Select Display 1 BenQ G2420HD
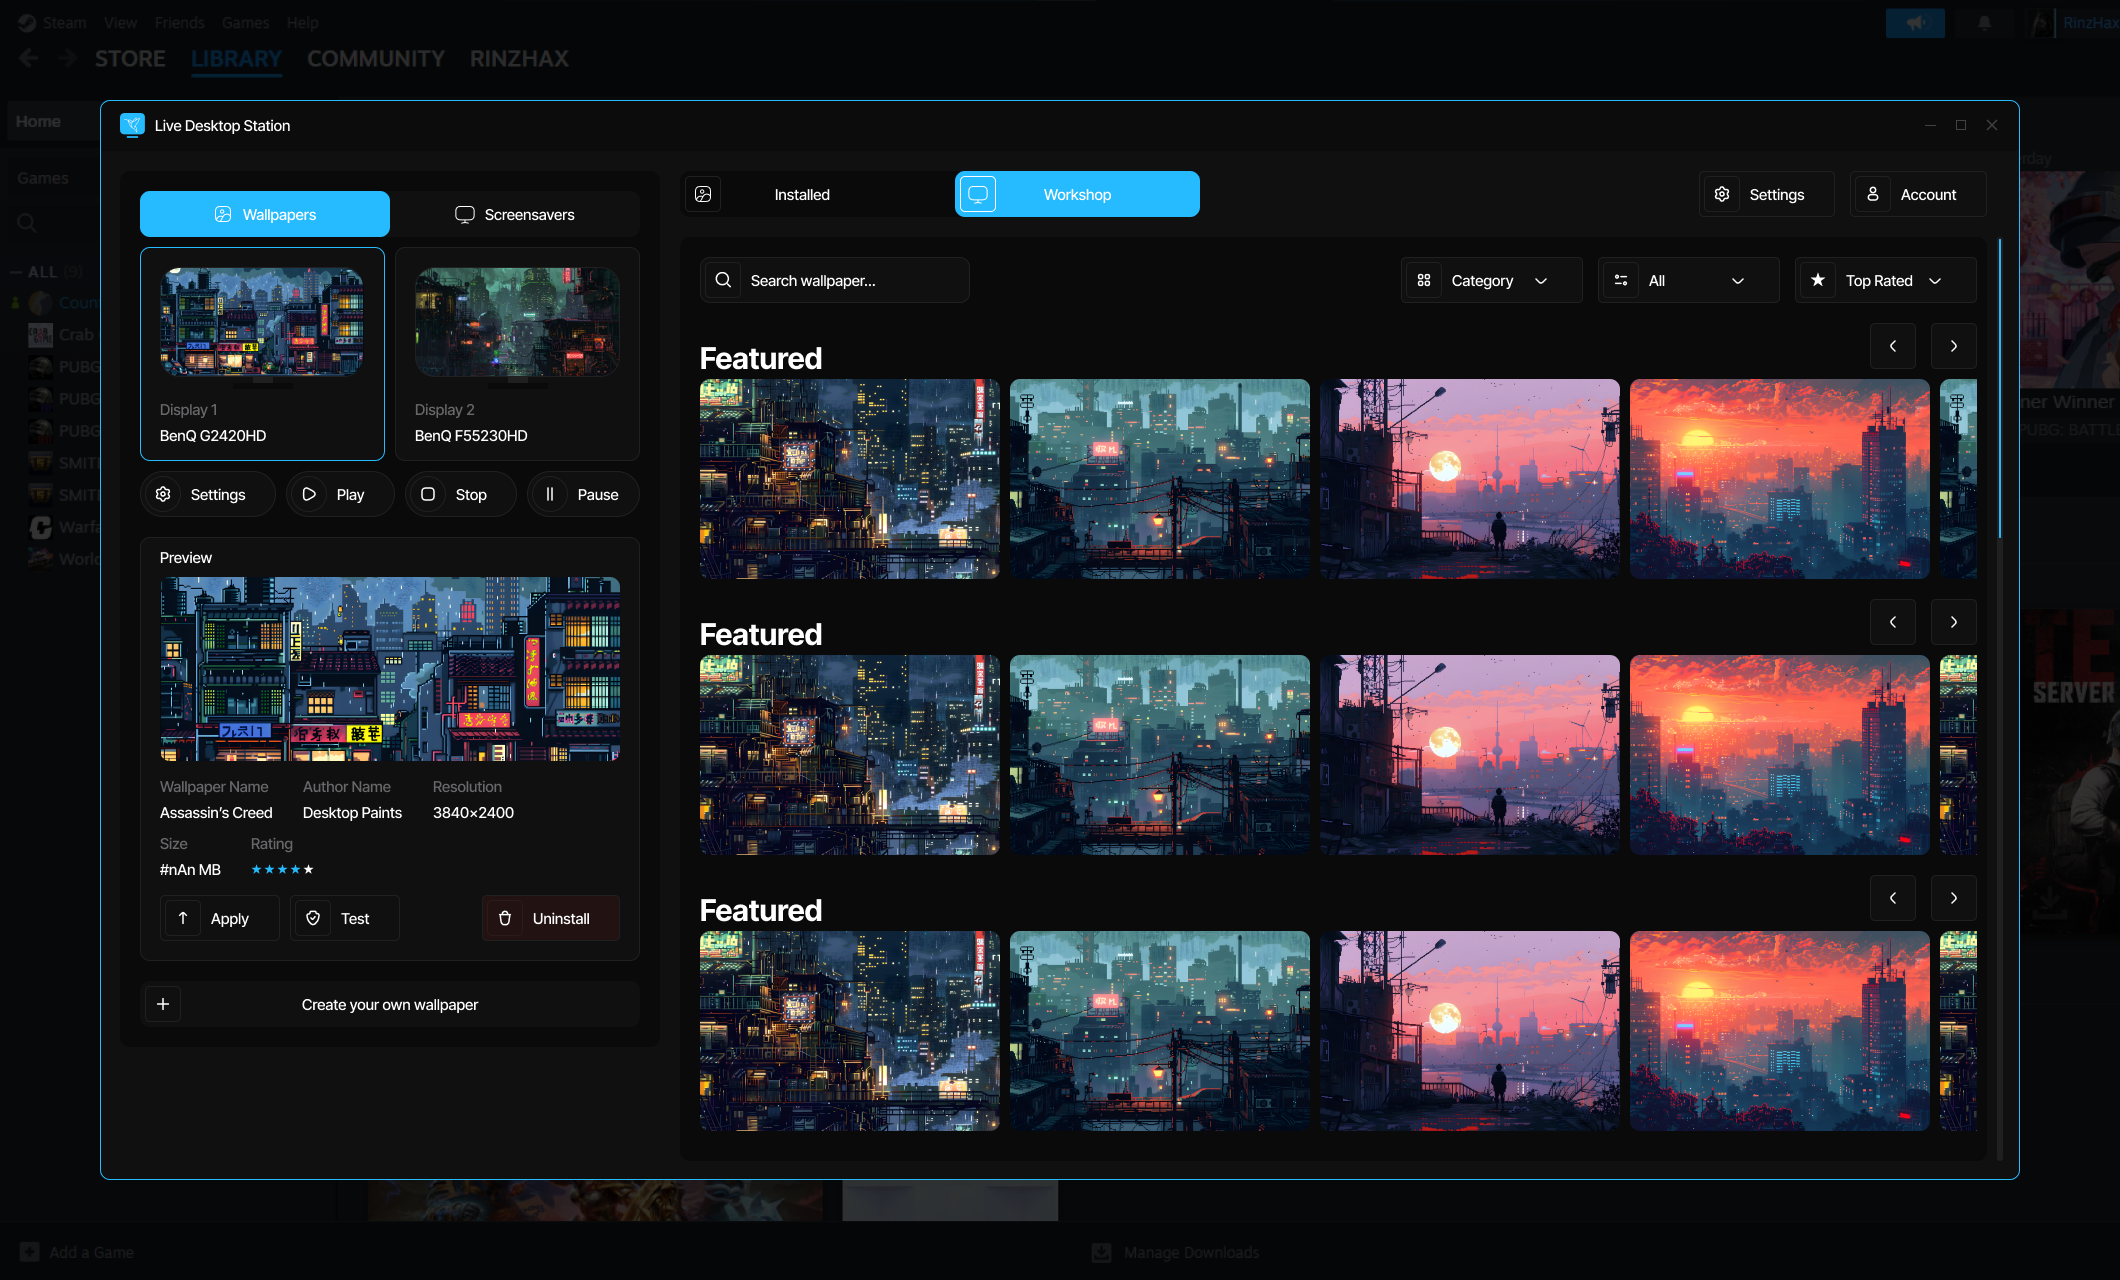The image size is (2120, 1280). [x=263, y=354]
